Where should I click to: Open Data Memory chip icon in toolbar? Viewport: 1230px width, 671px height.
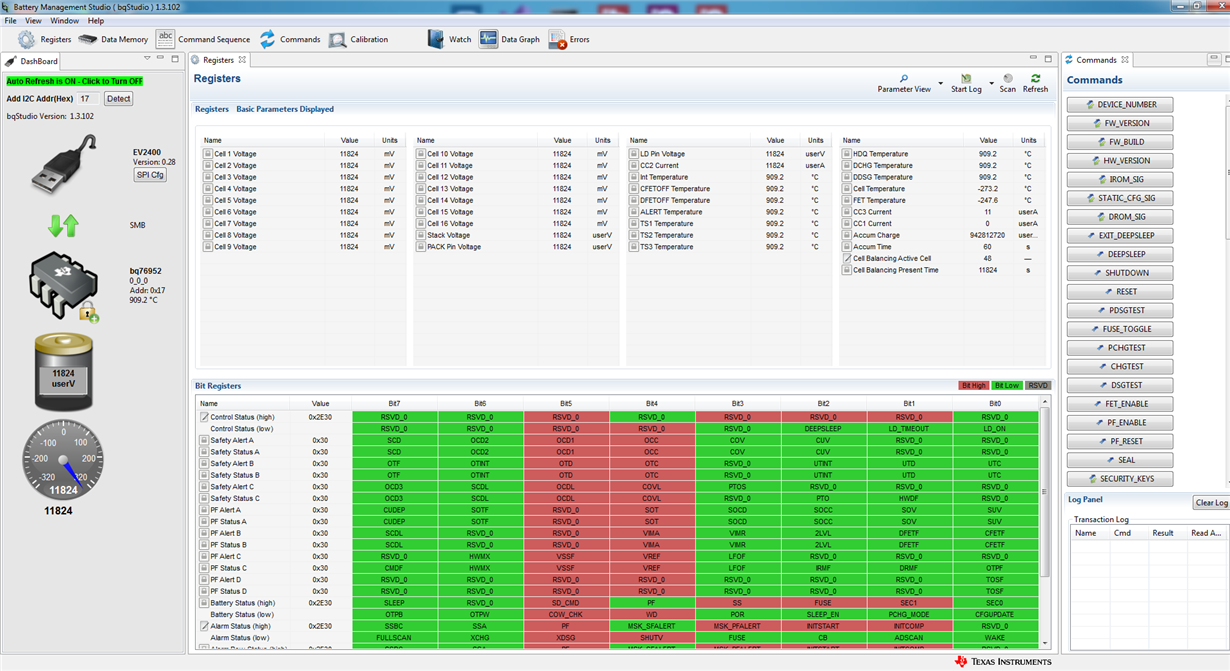pos(88,40)
